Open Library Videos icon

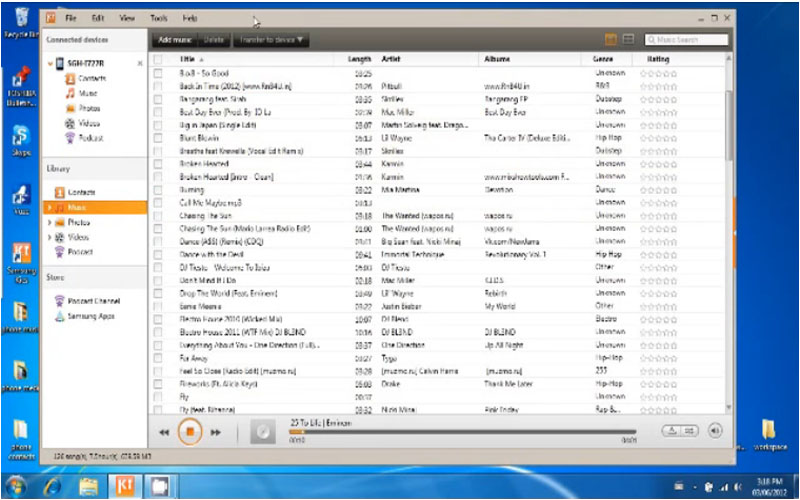(60, 237)
